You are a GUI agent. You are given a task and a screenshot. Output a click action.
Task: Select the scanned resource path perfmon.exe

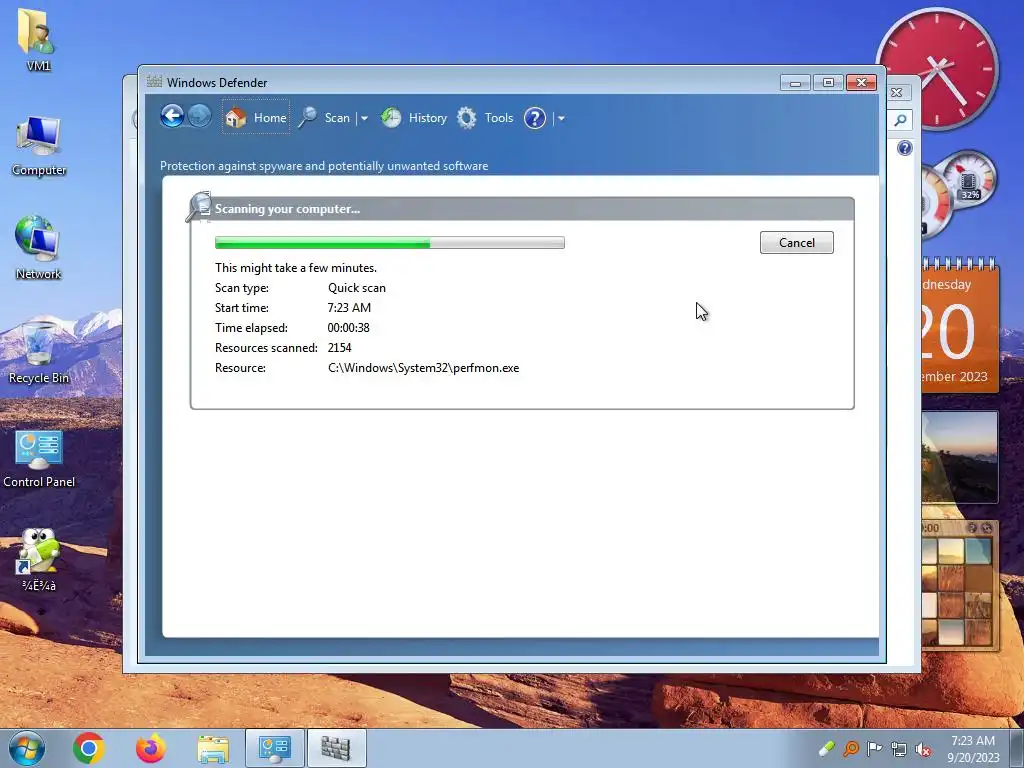[423, 368]
